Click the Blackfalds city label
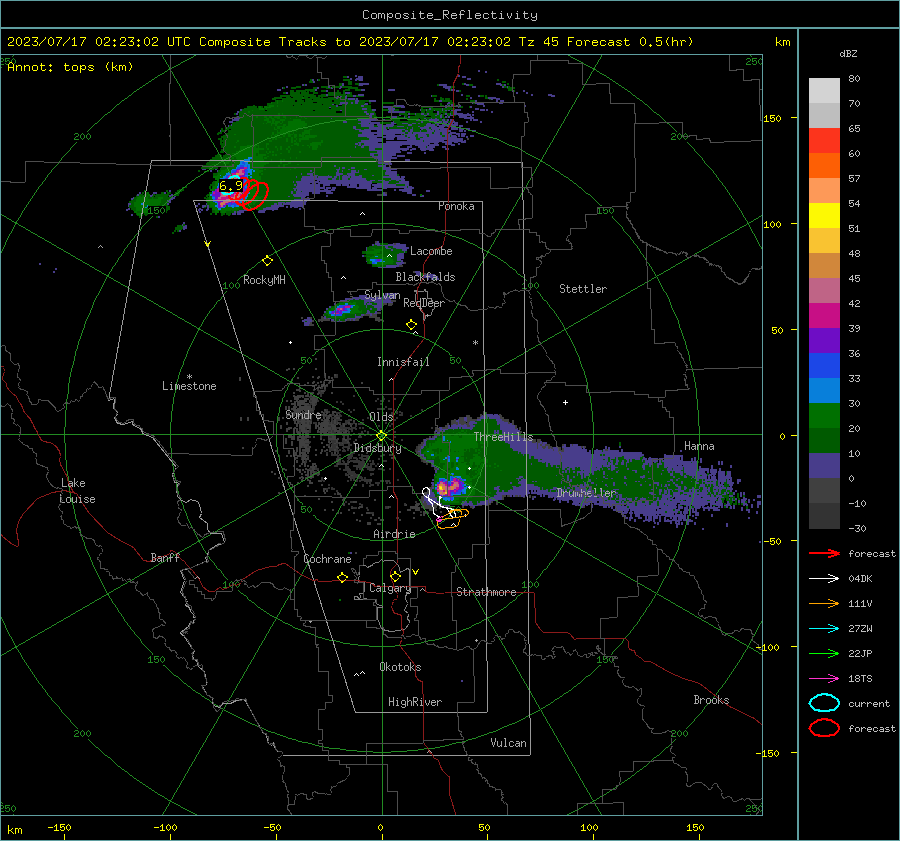This screenshot has height=841, width=900. coord(425,277)
